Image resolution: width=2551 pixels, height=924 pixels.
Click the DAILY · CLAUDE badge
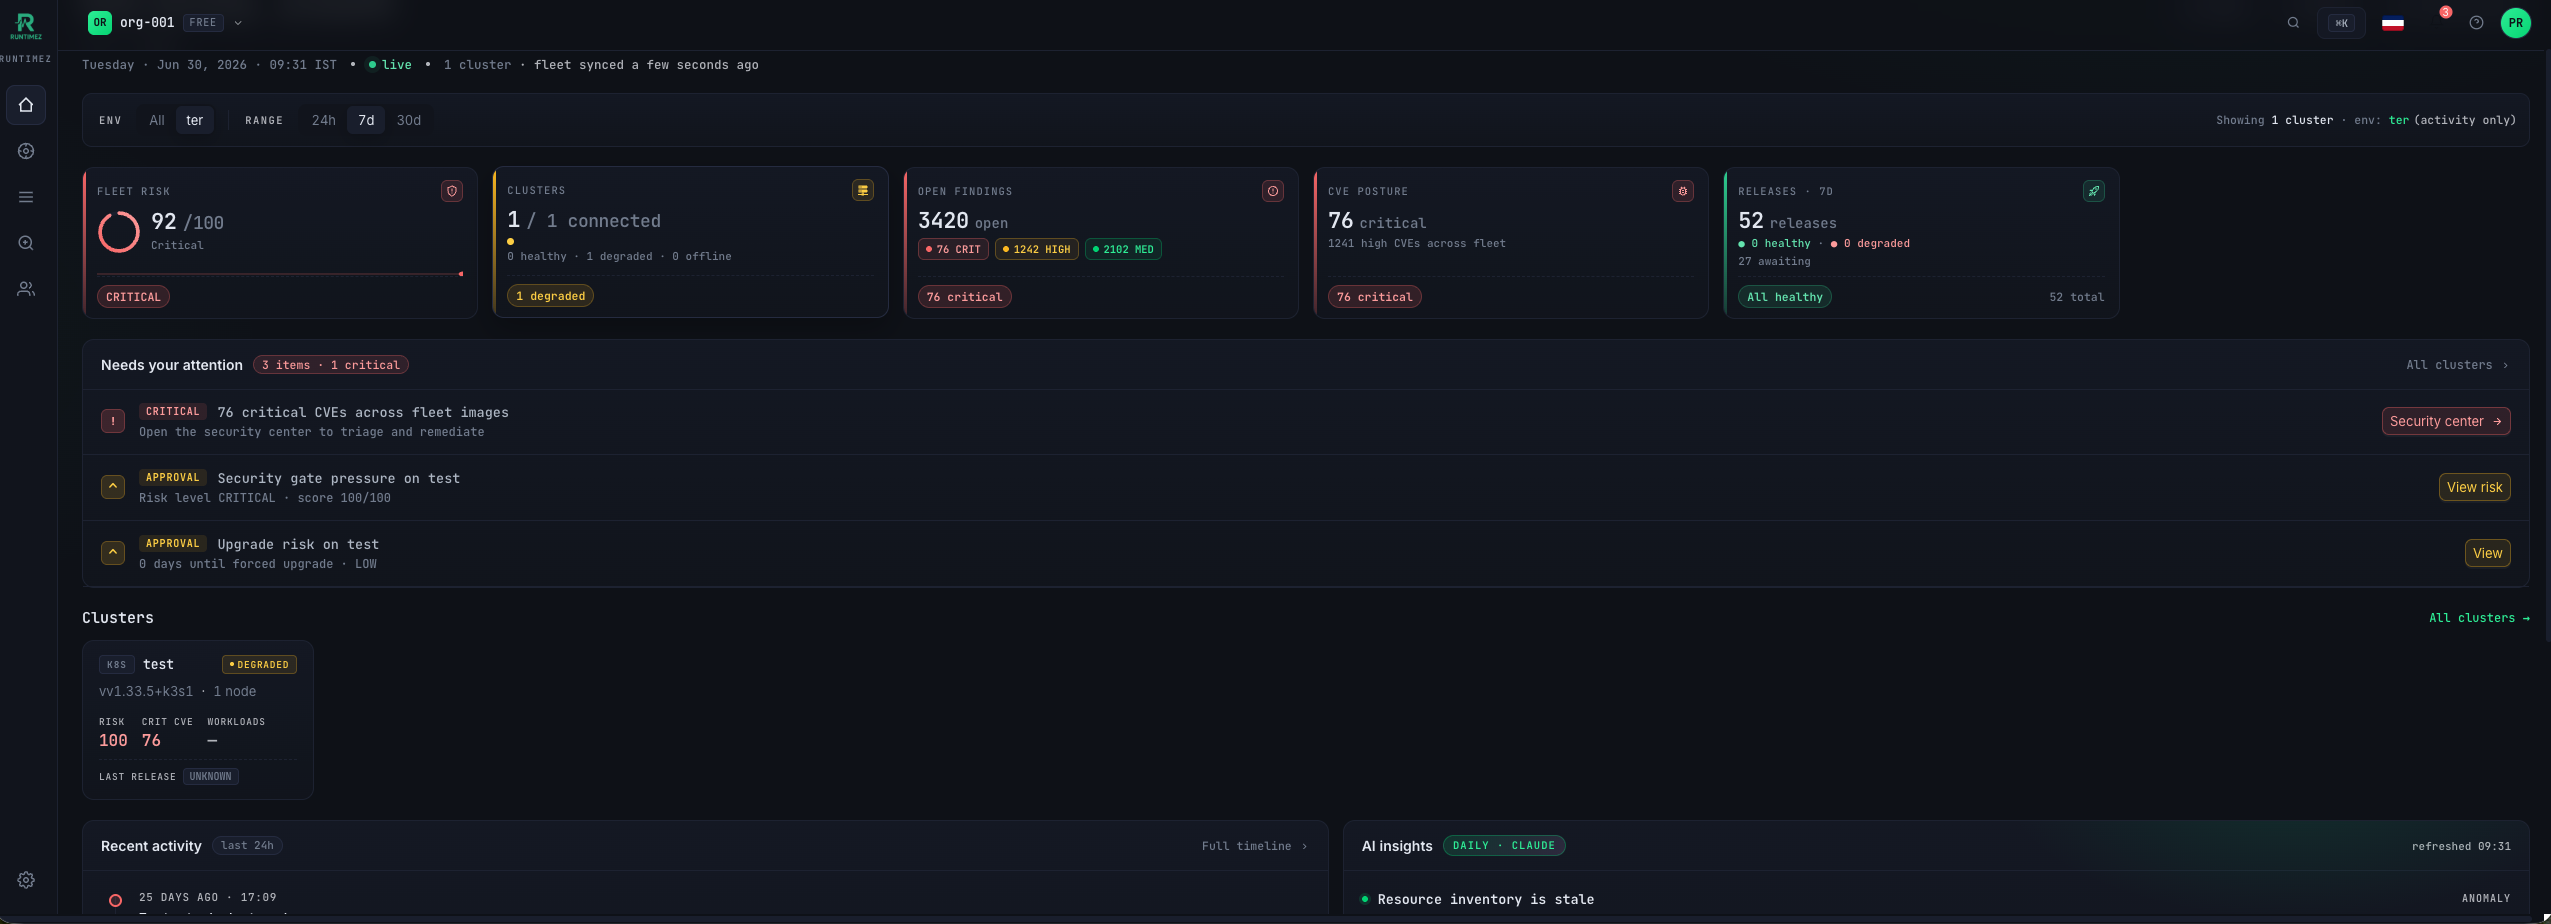click(1504, 846)
